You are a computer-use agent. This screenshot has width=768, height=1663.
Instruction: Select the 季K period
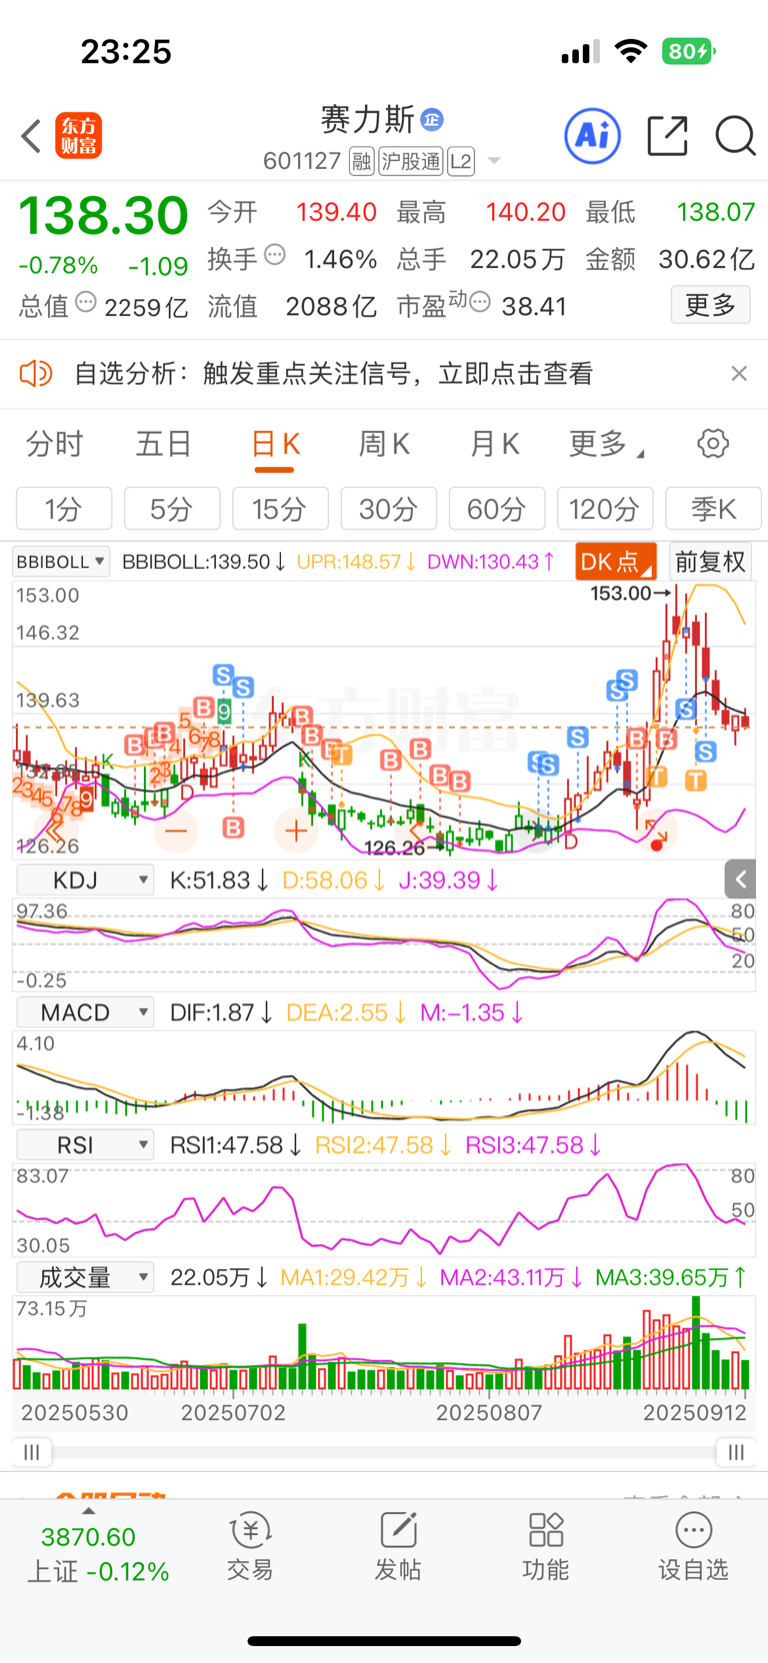point(713,509)
